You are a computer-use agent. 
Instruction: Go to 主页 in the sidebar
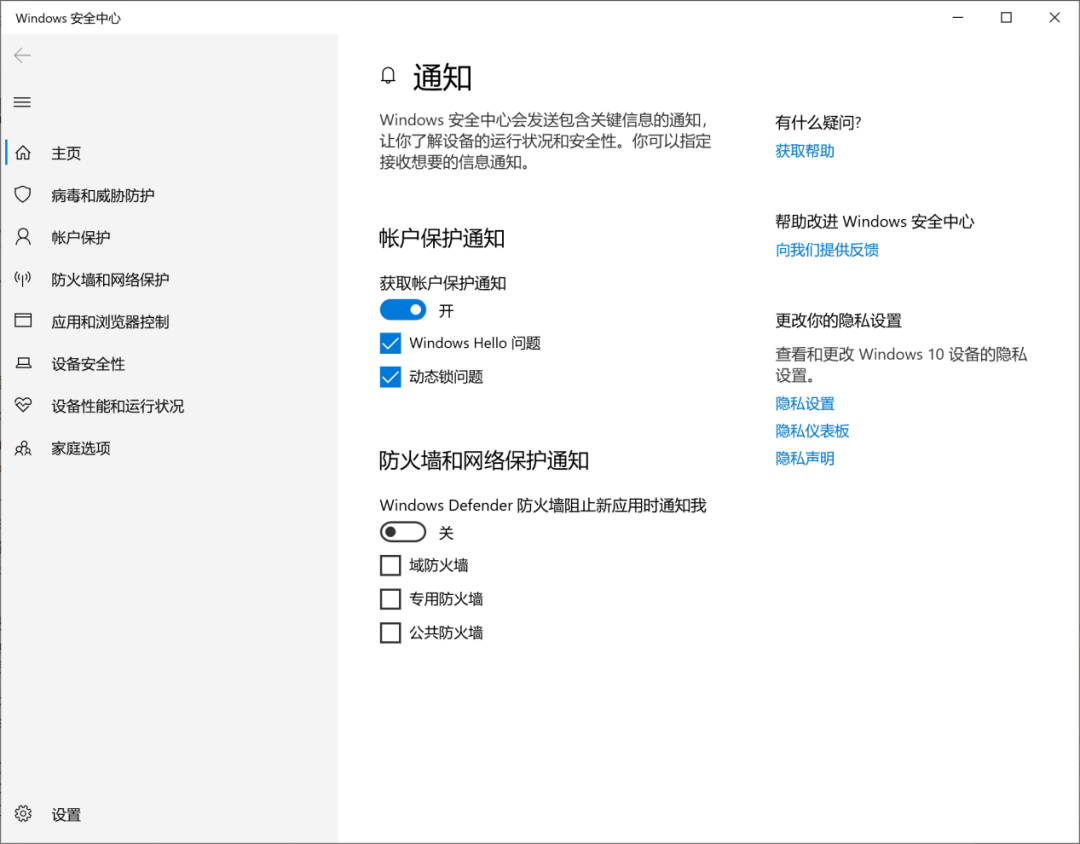[x=66, y=153]
